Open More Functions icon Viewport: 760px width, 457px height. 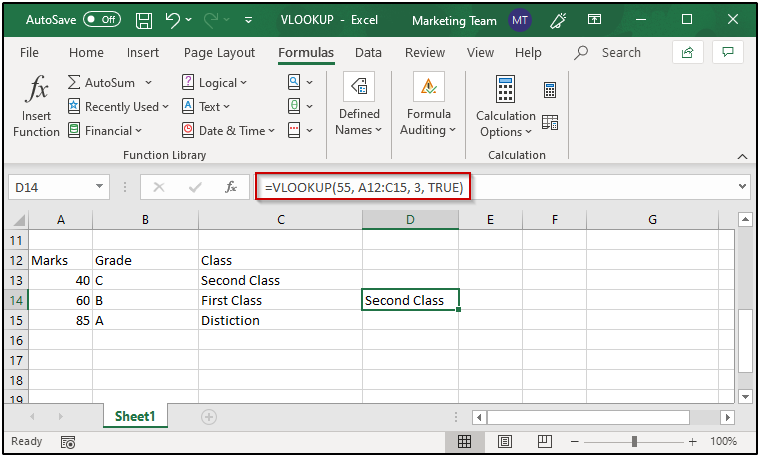click(x=294, y=130)
